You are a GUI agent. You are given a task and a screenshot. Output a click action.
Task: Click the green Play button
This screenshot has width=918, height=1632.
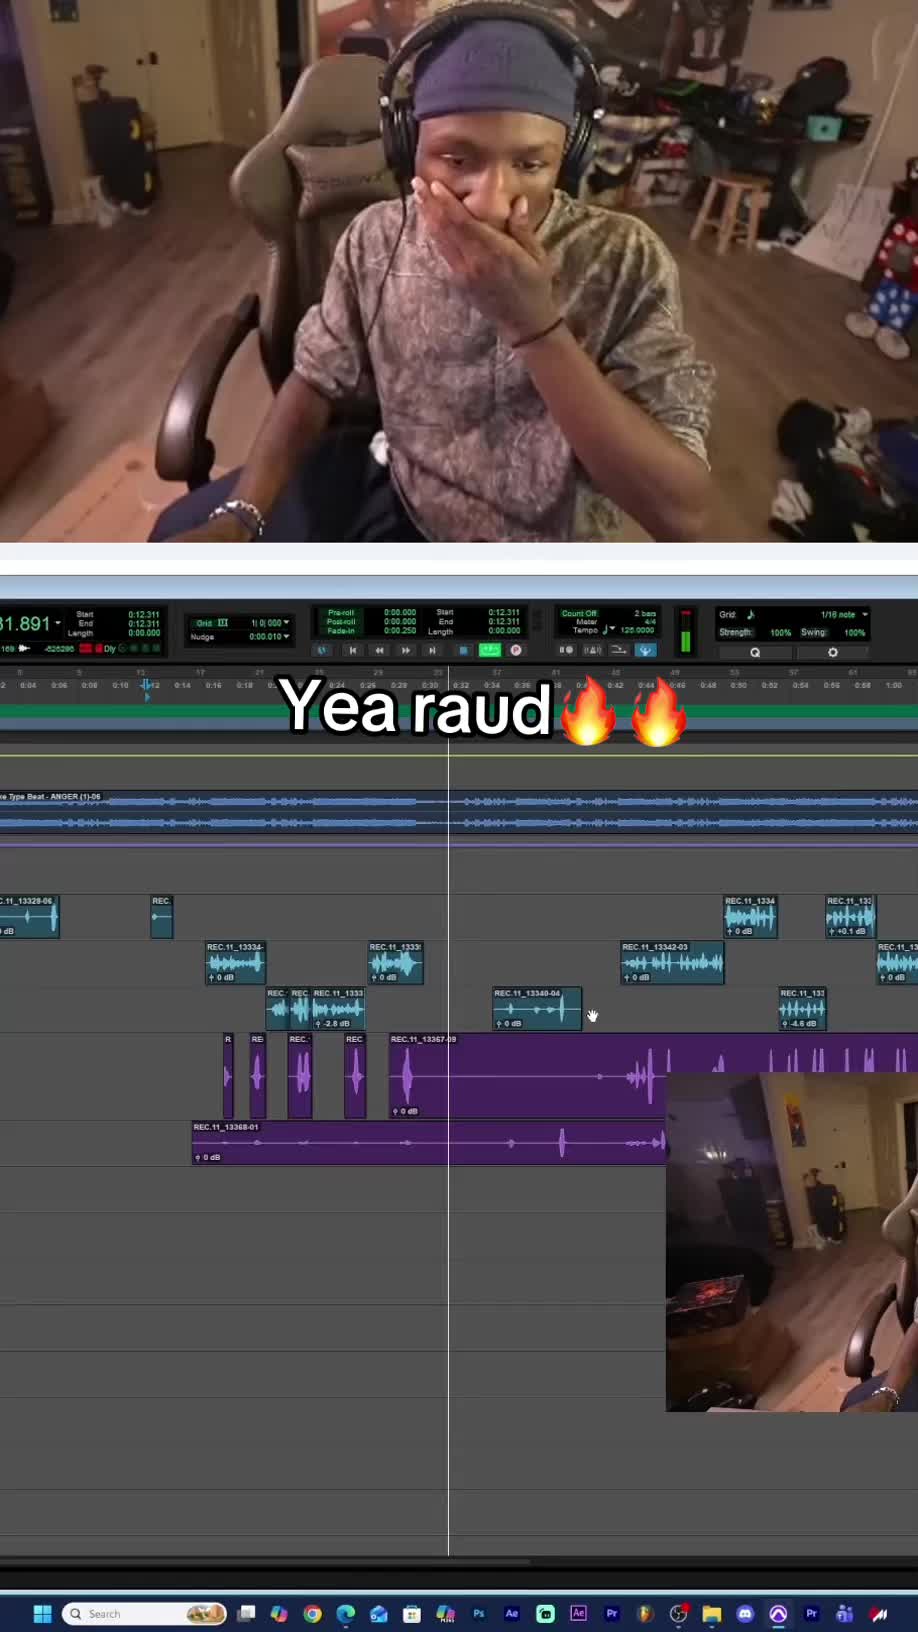point(489,650)
